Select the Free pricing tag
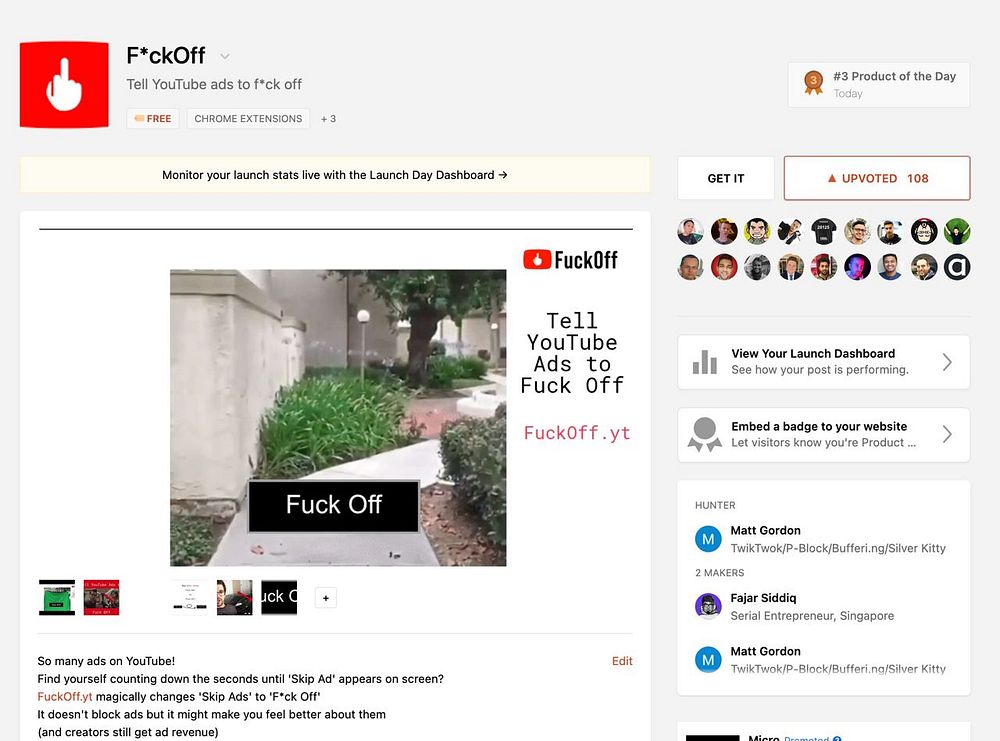Viewport: 1000px width, 741px height. pos(153,119)
